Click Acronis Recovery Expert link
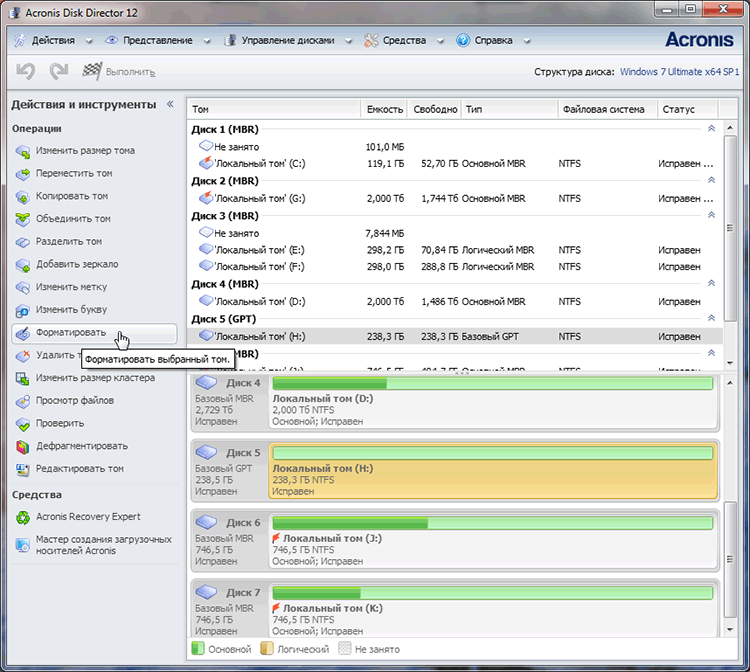The width and height of the screenshot is (750, 672). [88, 517]
